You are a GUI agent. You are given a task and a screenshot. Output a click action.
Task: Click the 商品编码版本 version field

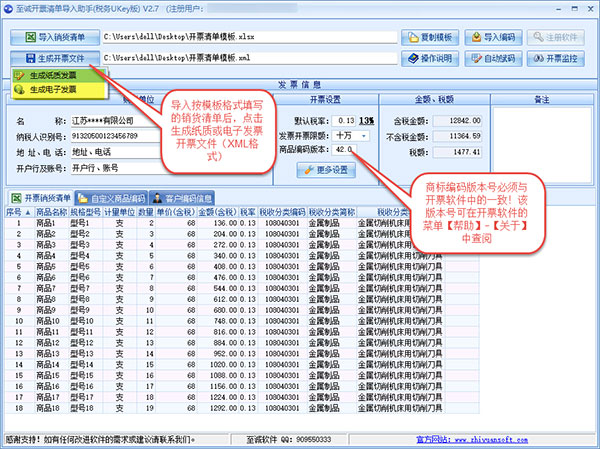point(346,148)
